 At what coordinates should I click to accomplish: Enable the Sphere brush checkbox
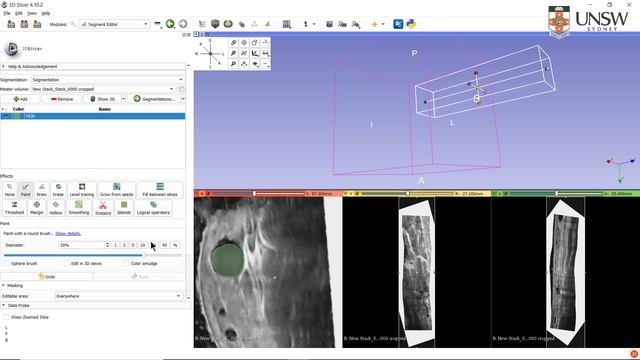click(x=7, y=263)
